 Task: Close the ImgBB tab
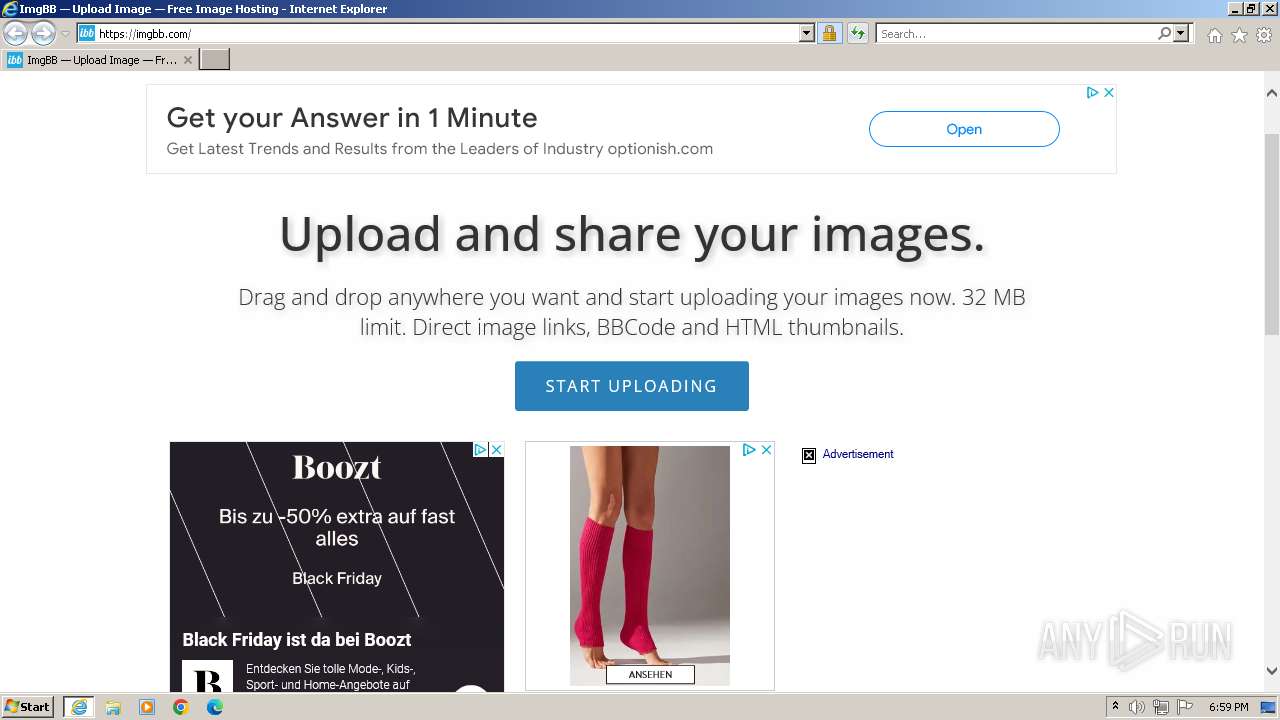(x=187, y=60)
